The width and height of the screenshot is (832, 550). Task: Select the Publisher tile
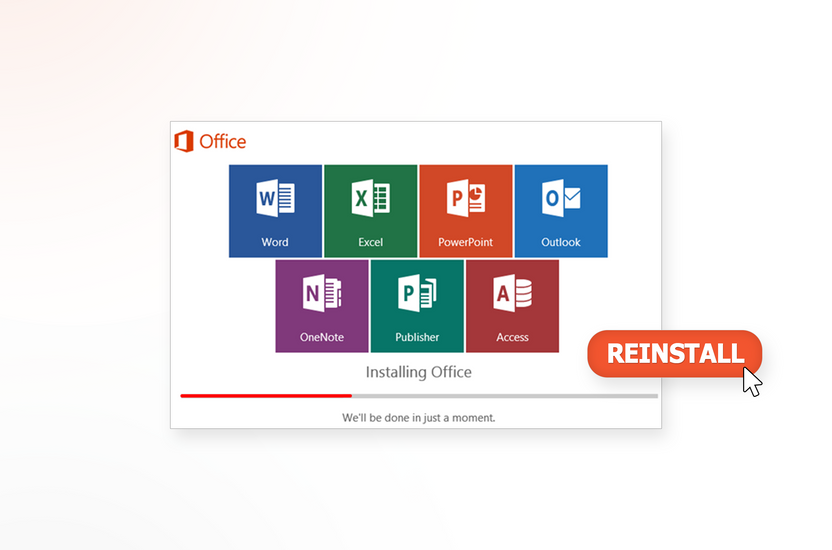click(x=417, y=306)
